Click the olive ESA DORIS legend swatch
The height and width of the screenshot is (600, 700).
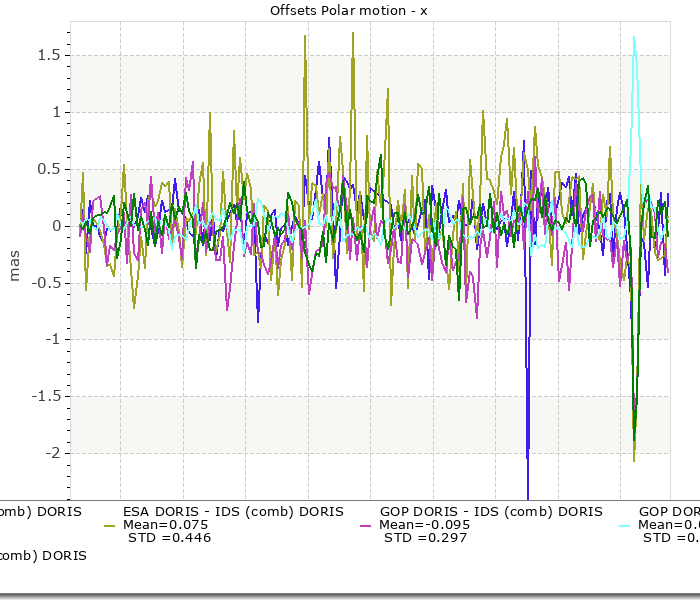tap(110, 525)
